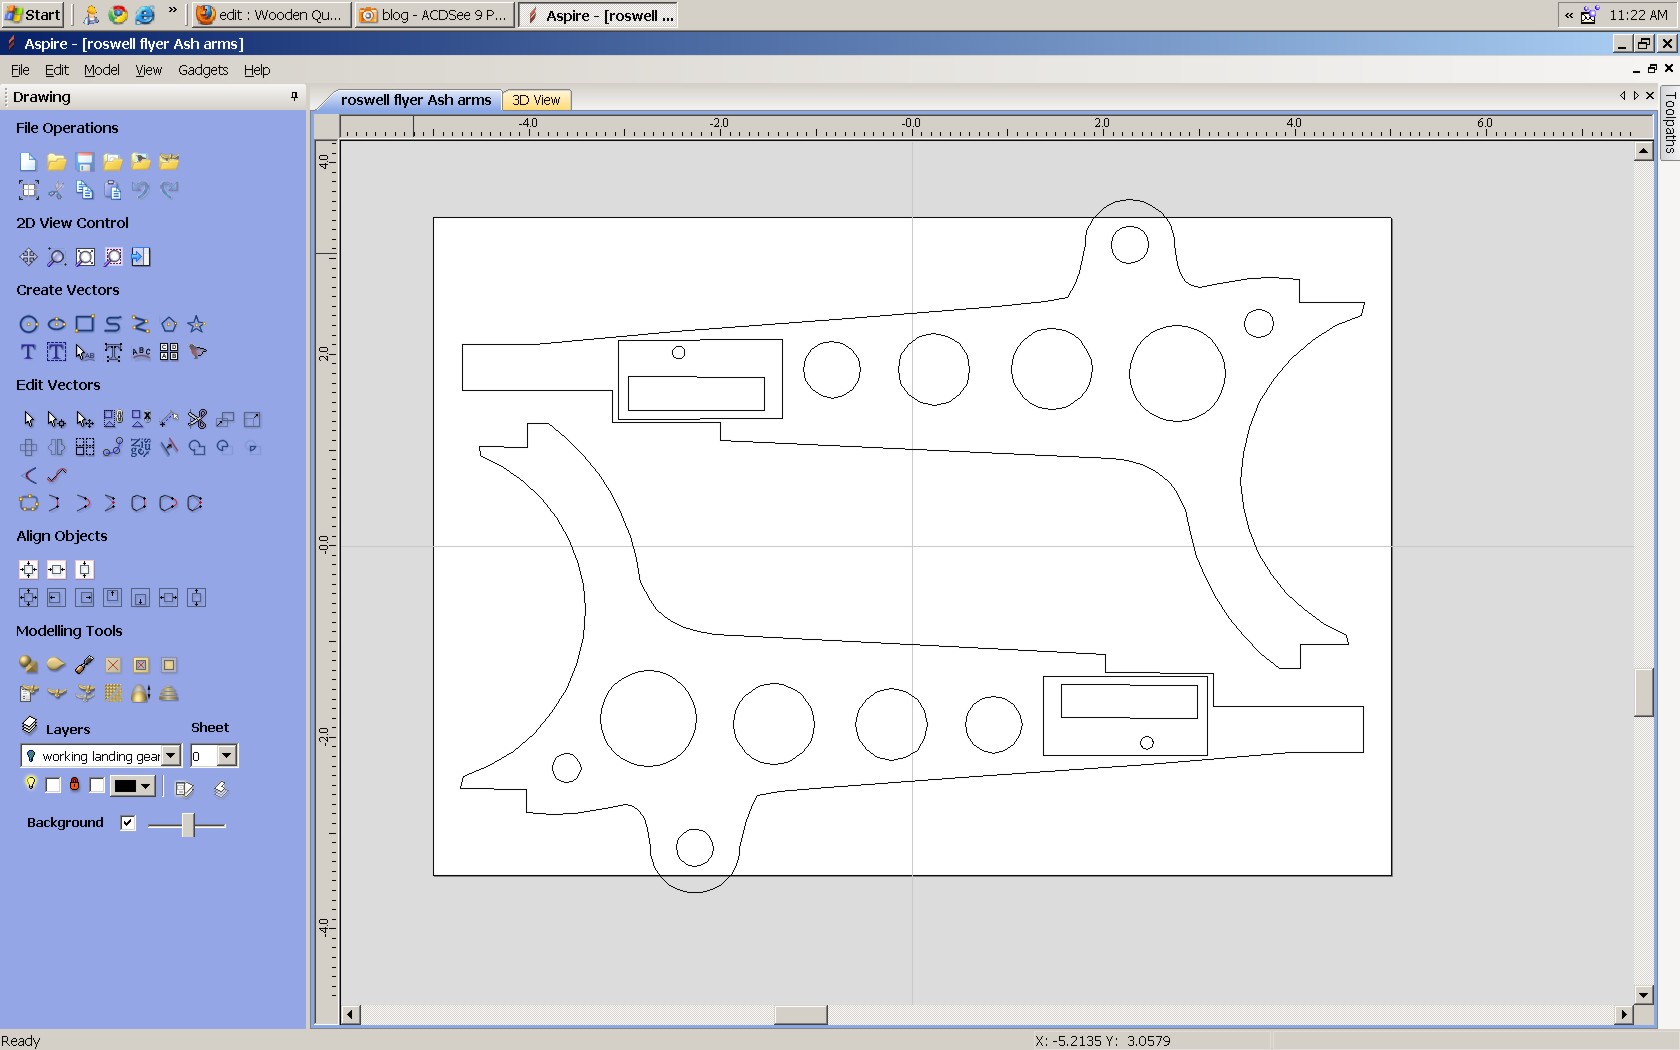Click Center in Material align icon
The width and height of the screenshot is (1680, 1050).
click(x=28, y=570)
